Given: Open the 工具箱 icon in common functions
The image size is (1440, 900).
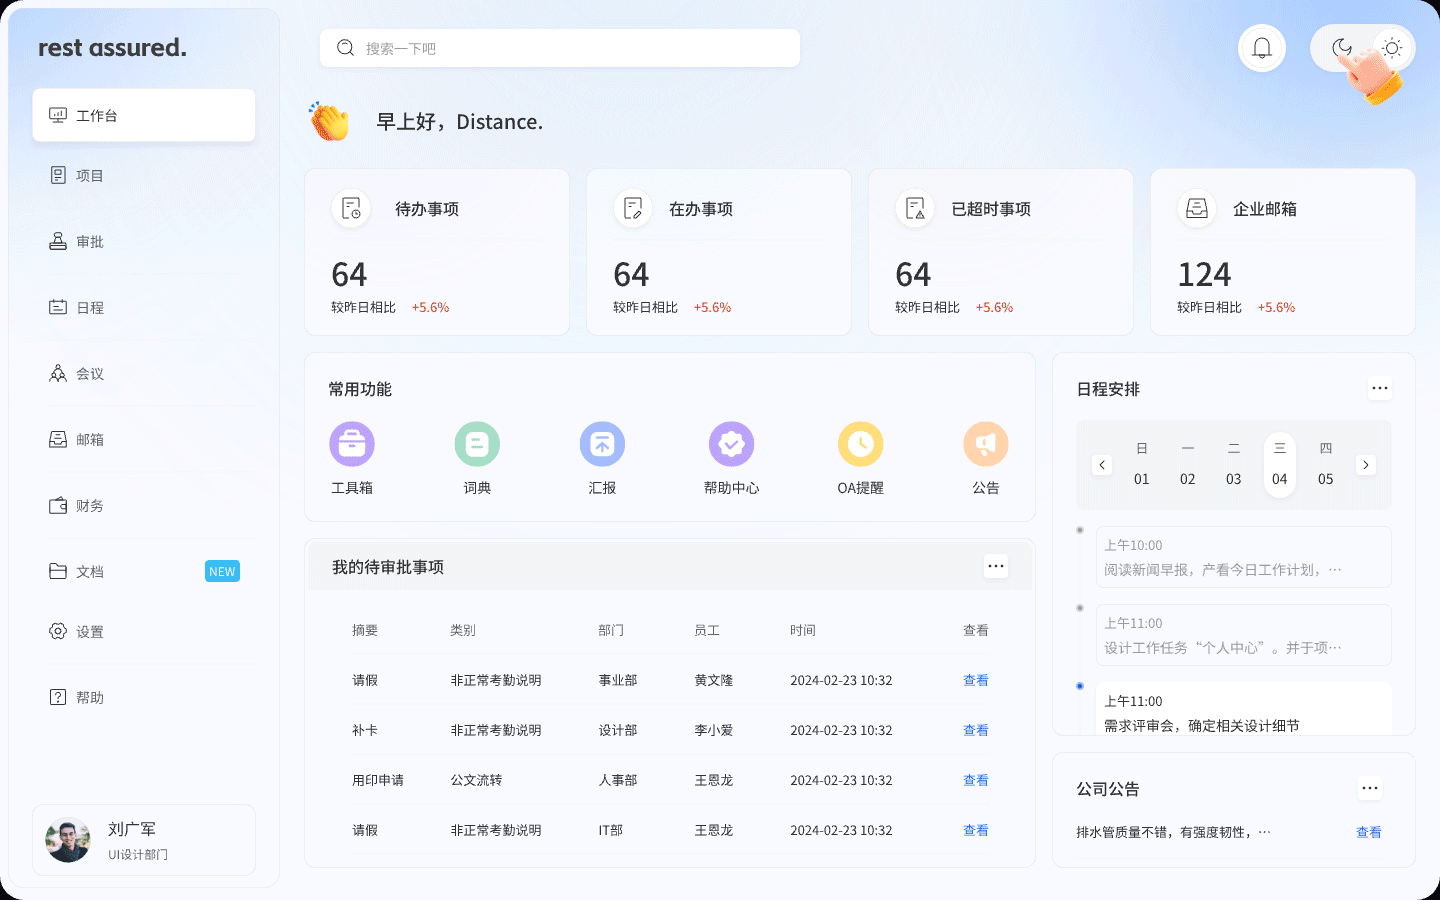Looking at the screenshot, I should coord(352,443).
